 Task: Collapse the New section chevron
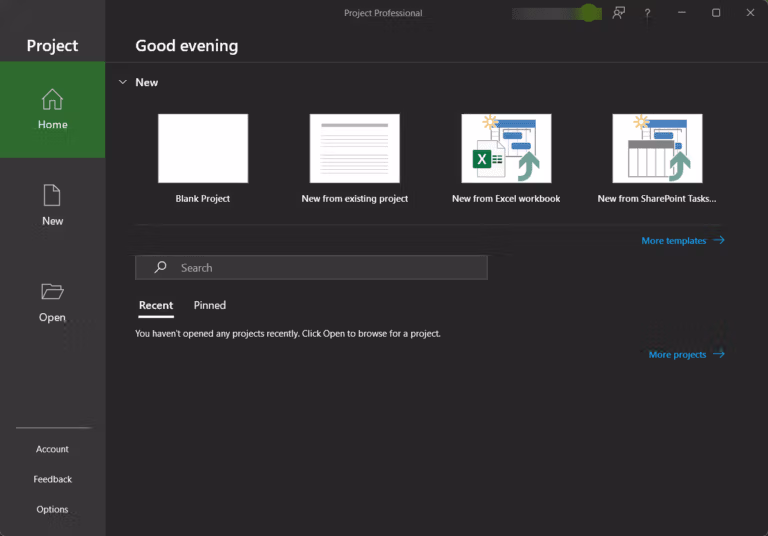[x=123, y=82]
